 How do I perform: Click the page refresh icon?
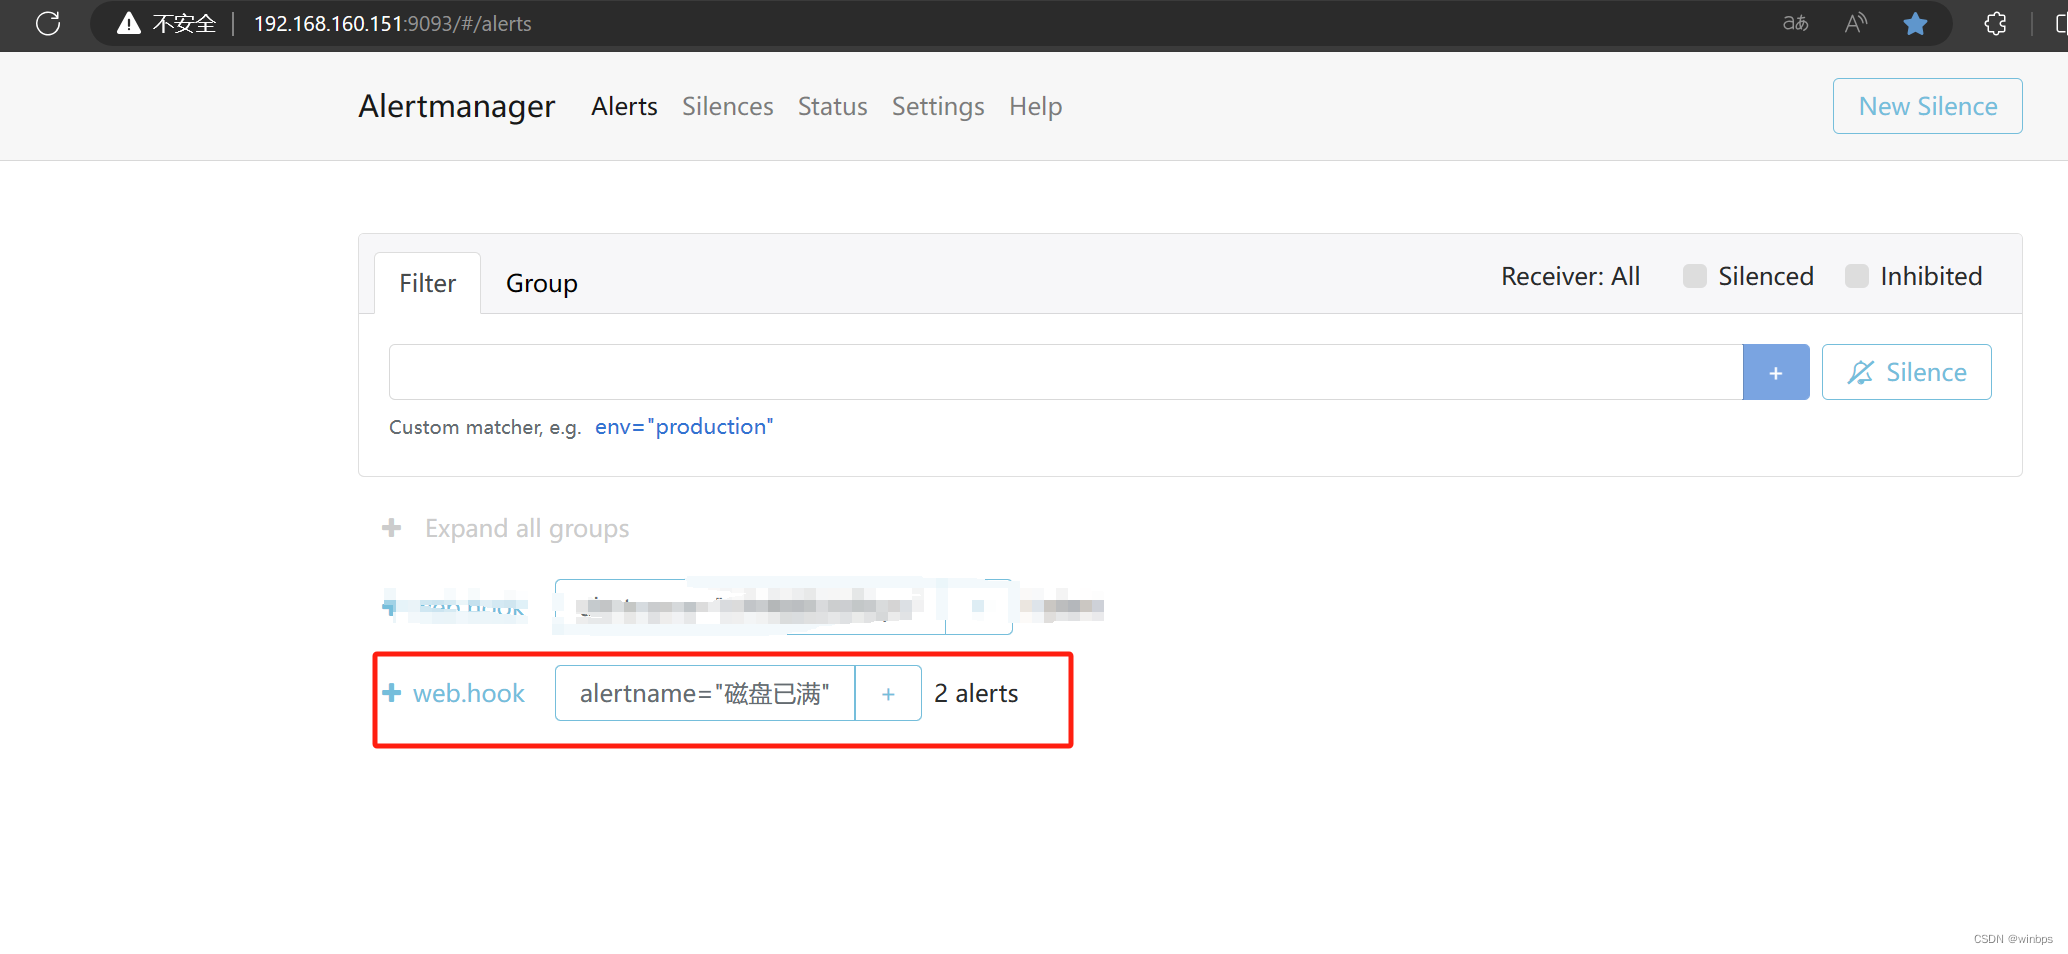(47, 23)
